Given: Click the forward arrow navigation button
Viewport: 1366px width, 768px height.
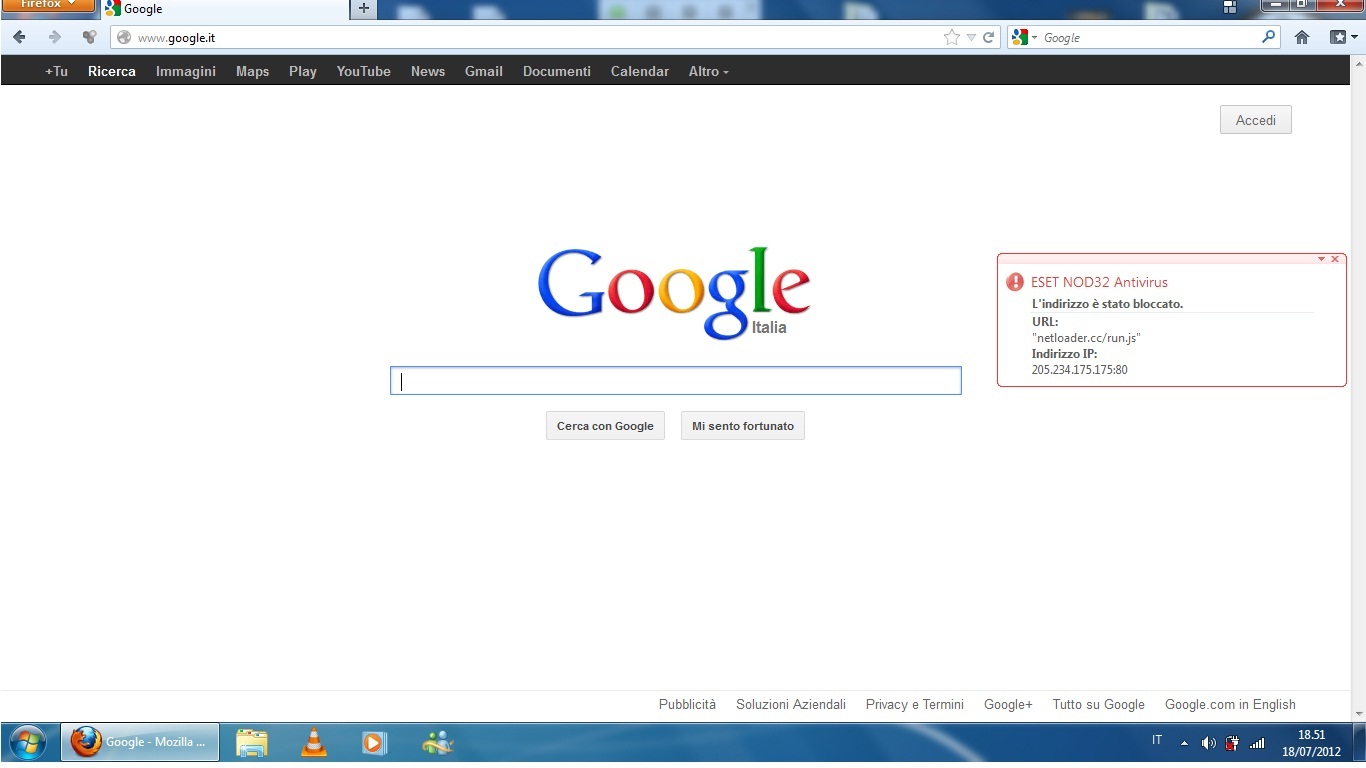Looking at the screenshot, I should 55,37.
